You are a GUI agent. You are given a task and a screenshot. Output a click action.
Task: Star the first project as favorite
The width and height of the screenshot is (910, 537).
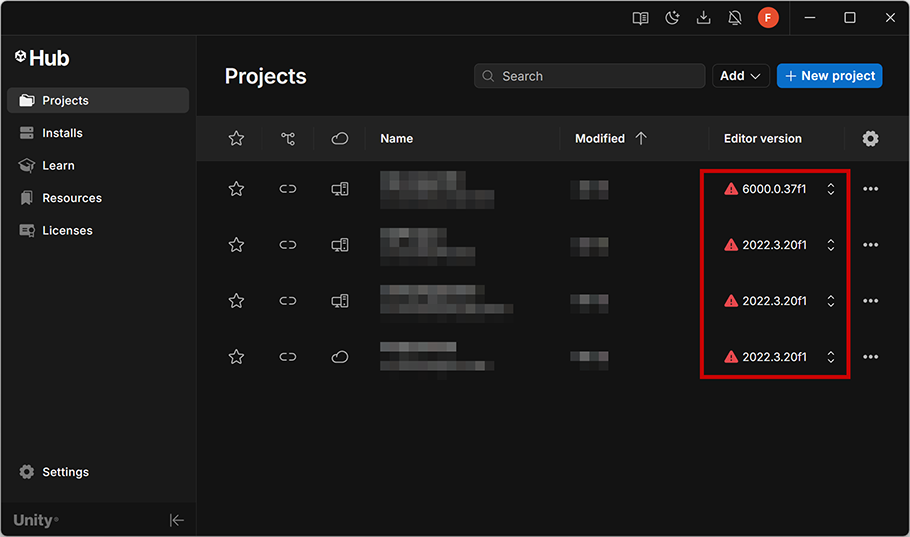point(236,189)
